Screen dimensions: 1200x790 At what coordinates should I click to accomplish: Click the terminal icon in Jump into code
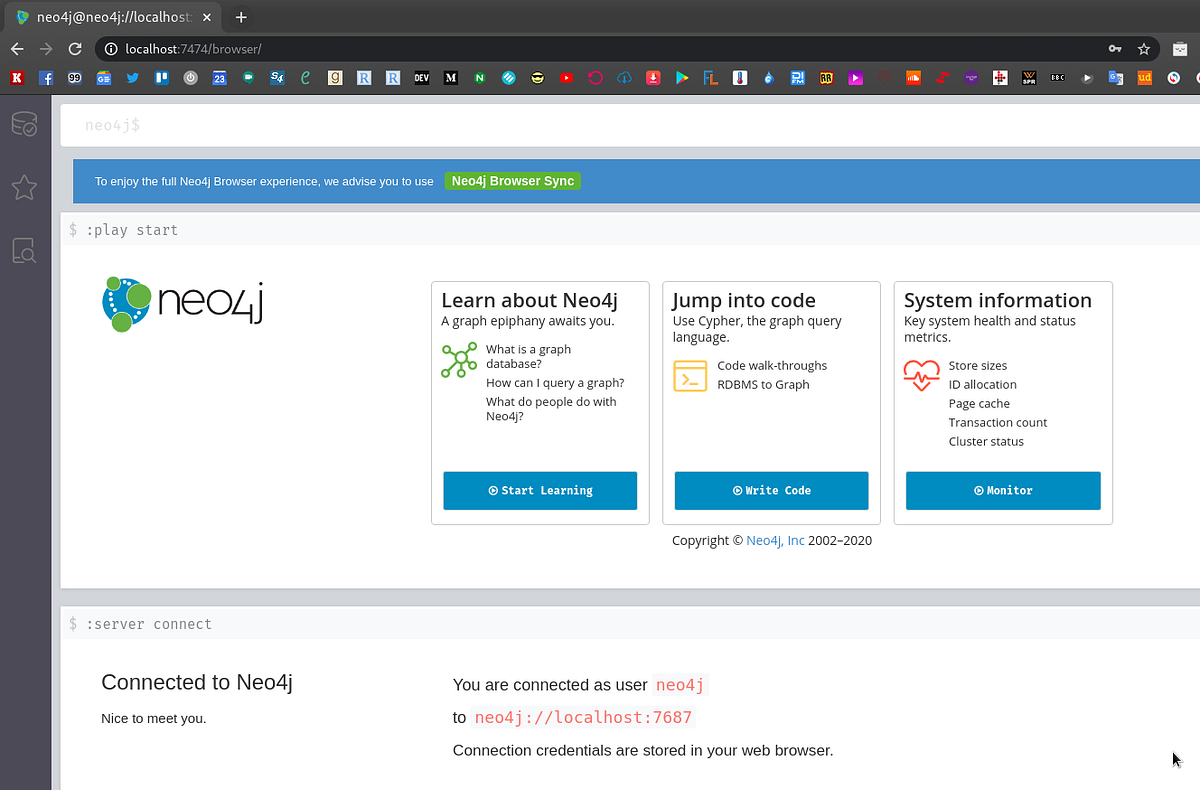(x=690, y=375)
